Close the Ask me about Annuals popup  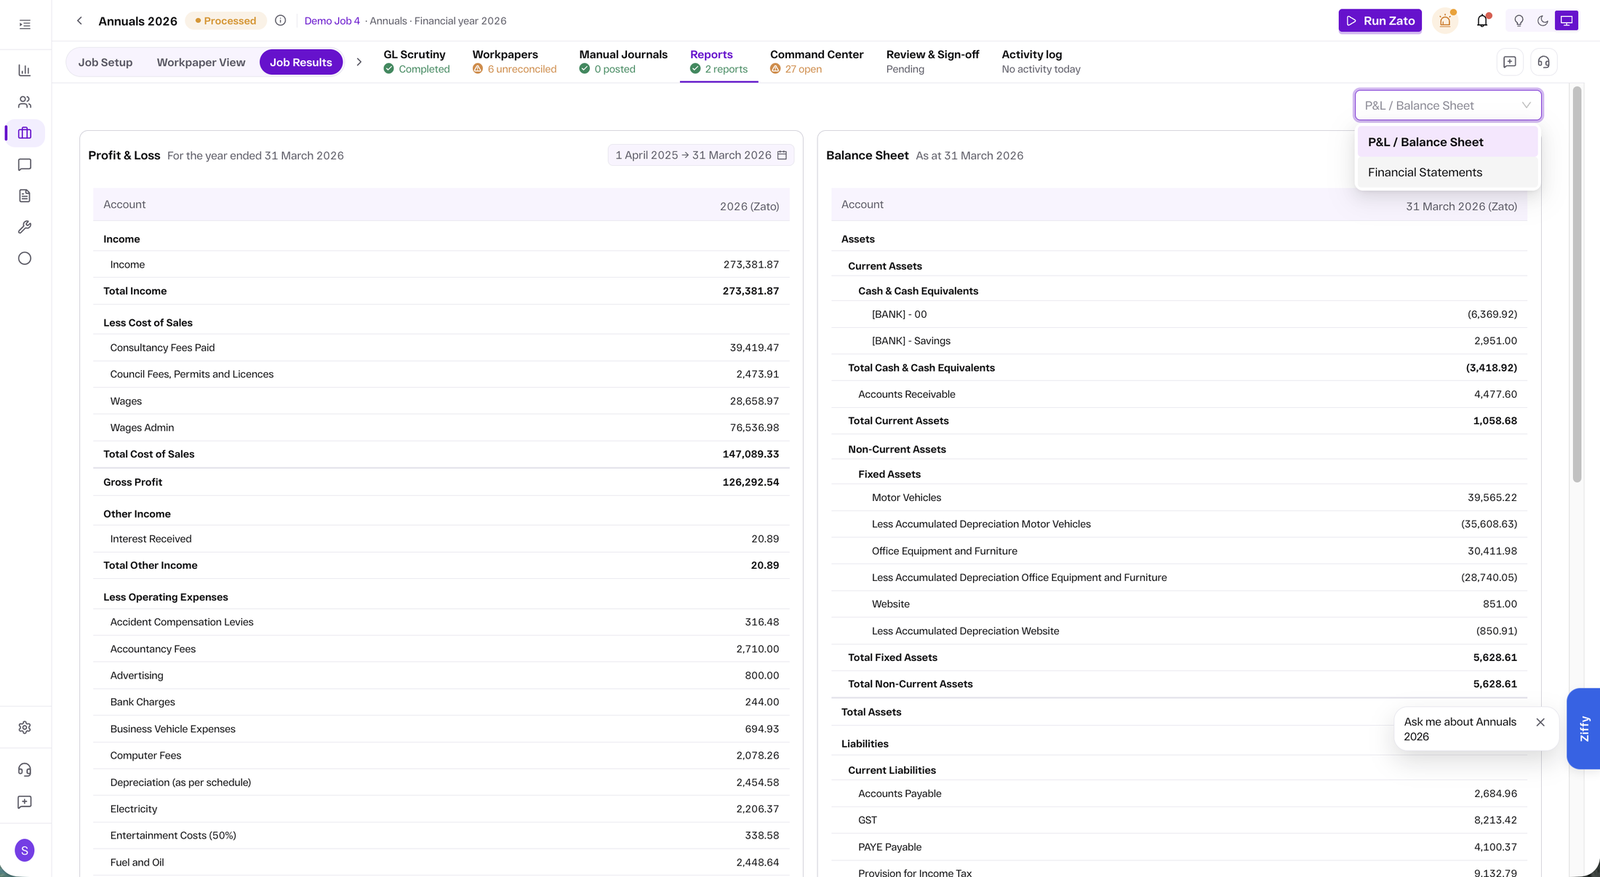tap(1540, 722)
